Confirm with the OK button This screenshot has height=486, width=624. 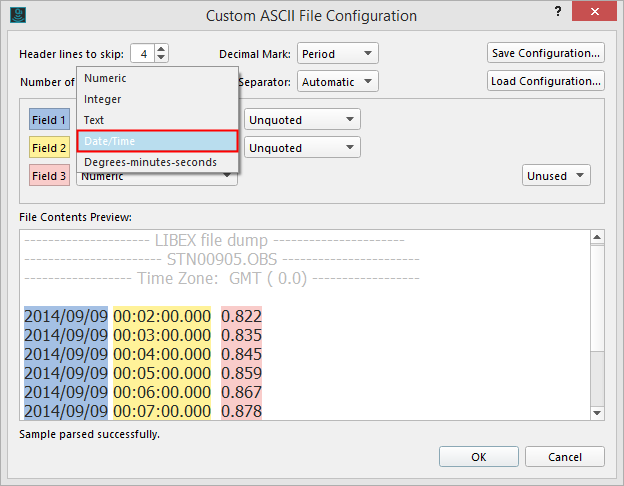click(479, 457)
